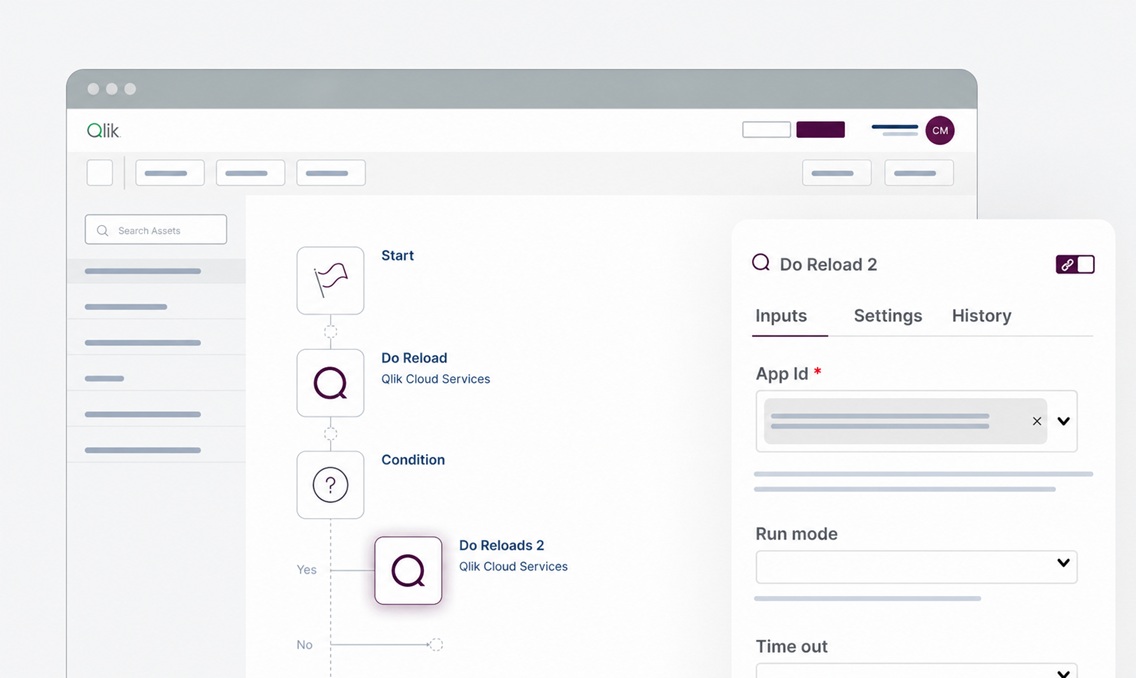Open the Time out dropdown

pos(916,670)
